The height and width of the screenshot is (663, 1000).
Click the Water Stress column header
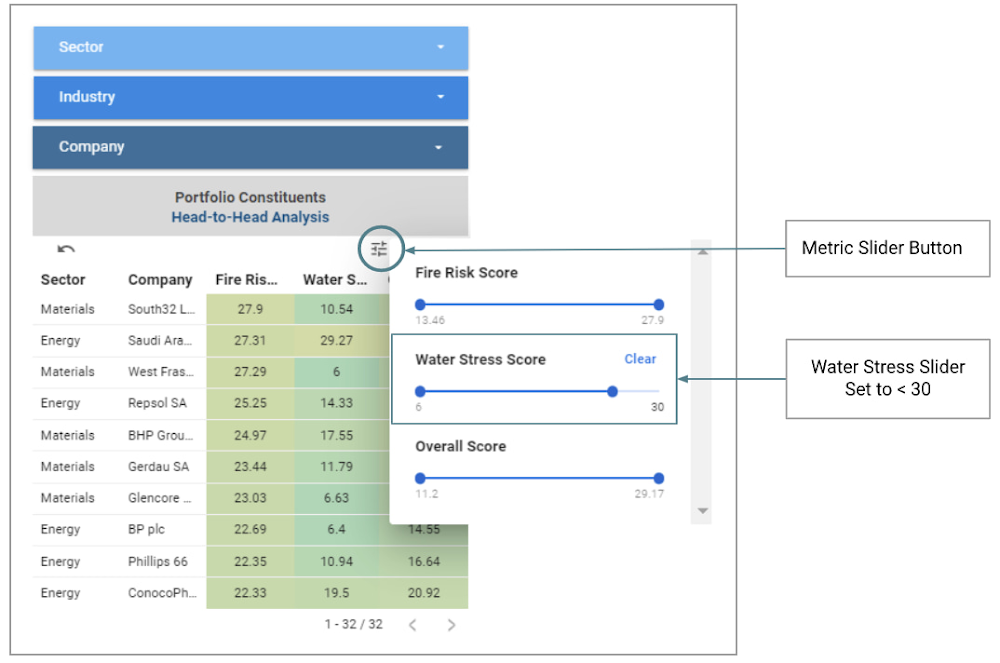point(335,280)
